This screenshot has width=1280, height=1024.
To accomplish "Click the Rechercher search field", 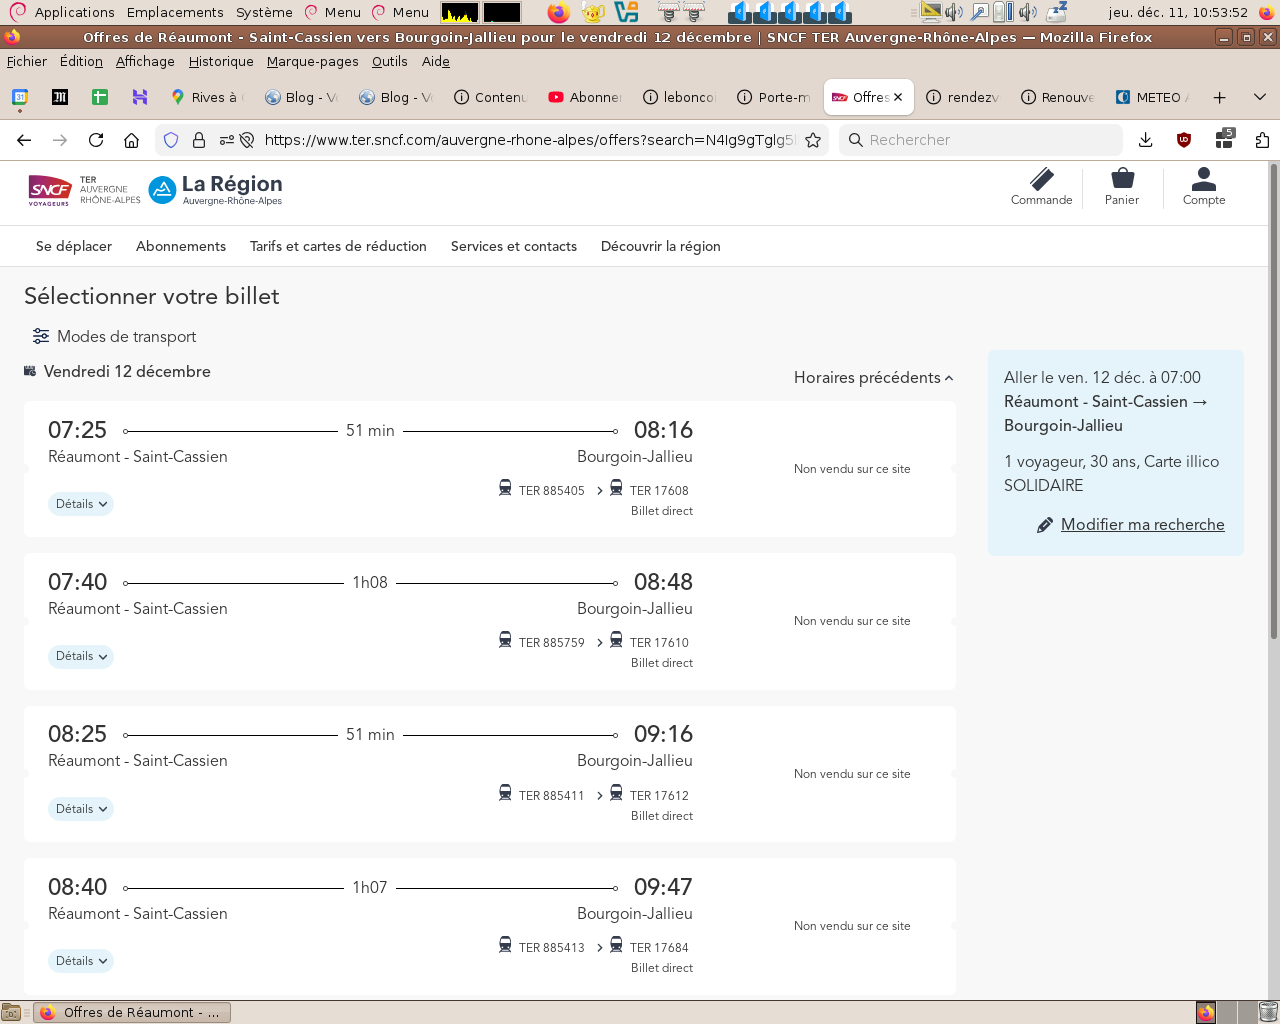I will 980,140.
